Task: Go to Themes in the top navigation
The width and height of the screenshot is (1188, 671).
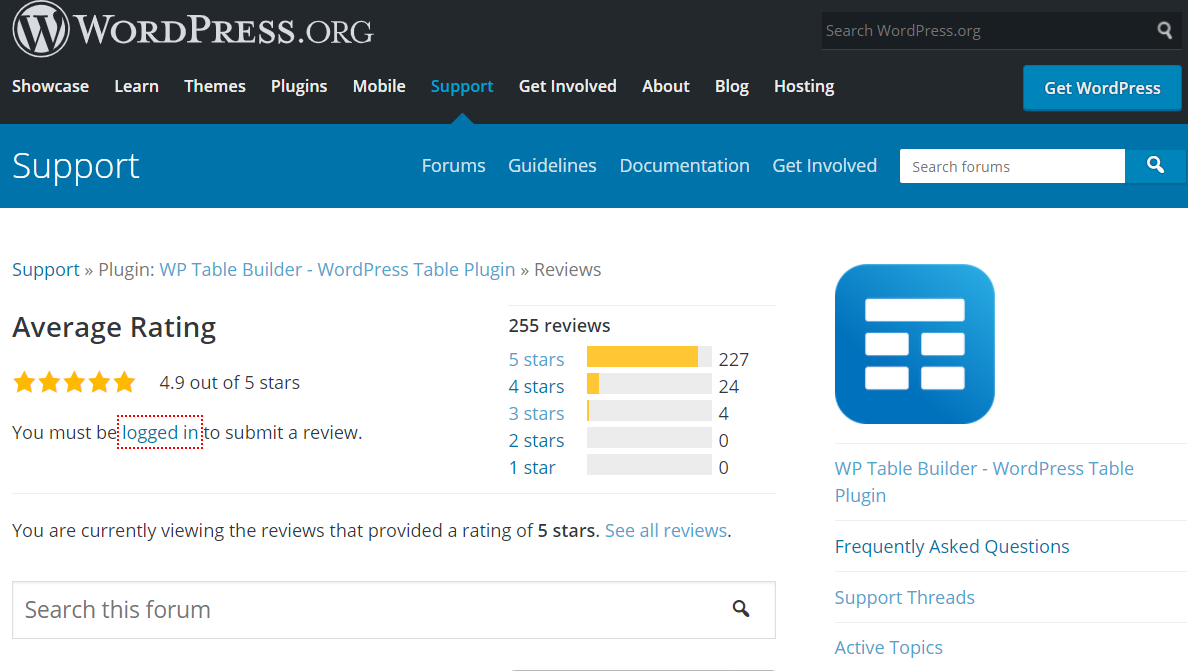Action: point(215,86)
